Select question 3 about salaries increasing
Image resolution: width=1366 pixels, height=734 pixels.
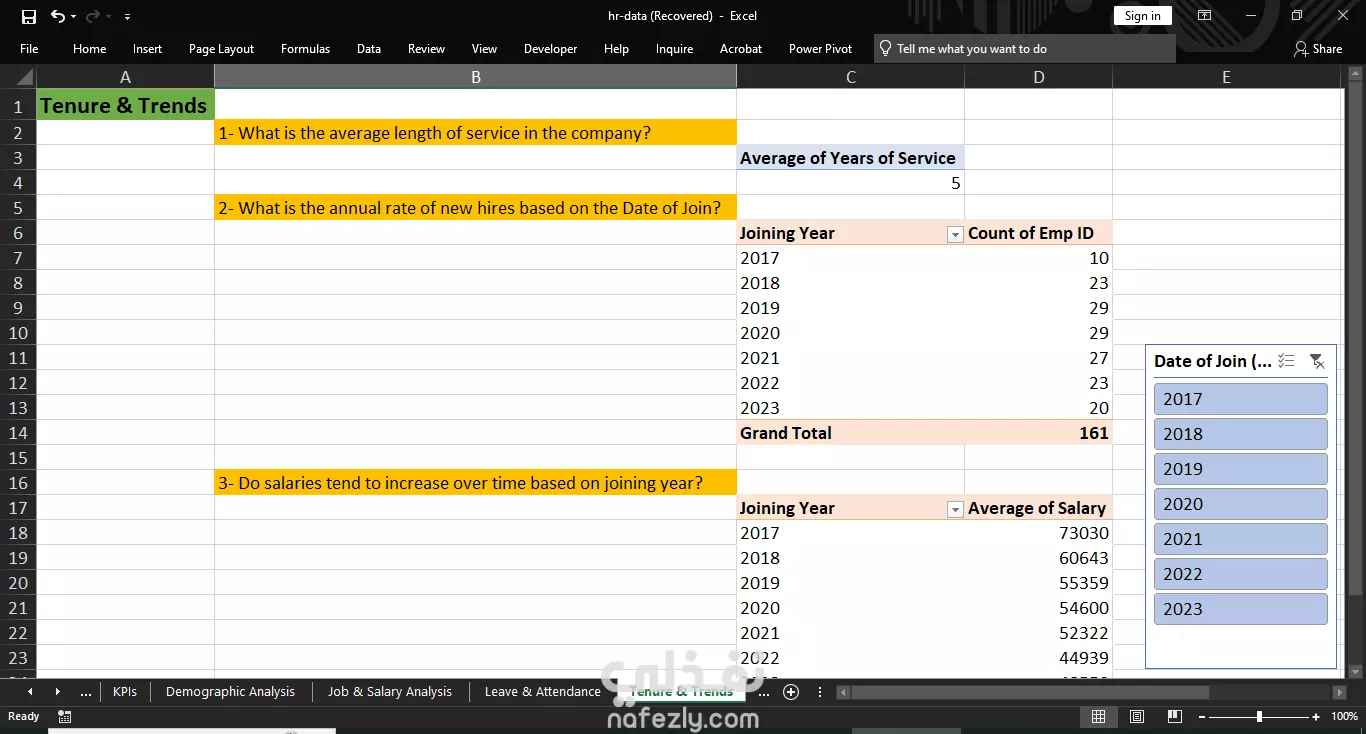point(475,483)
